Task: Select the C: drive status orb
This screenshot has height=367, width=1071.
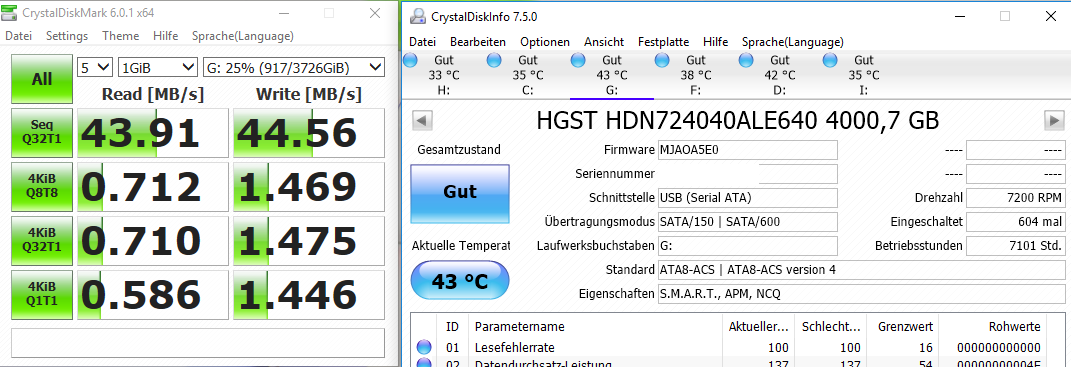Action: 495,61
